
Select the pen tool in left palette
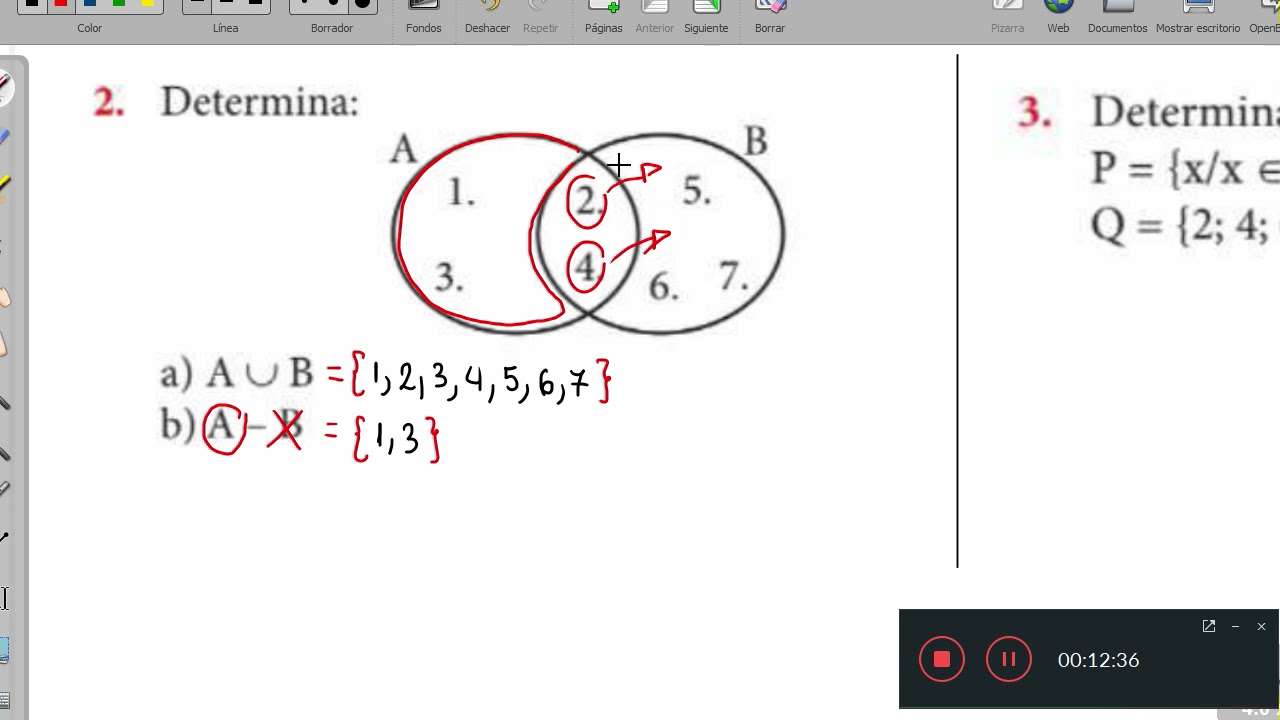[x=5, y=87]
